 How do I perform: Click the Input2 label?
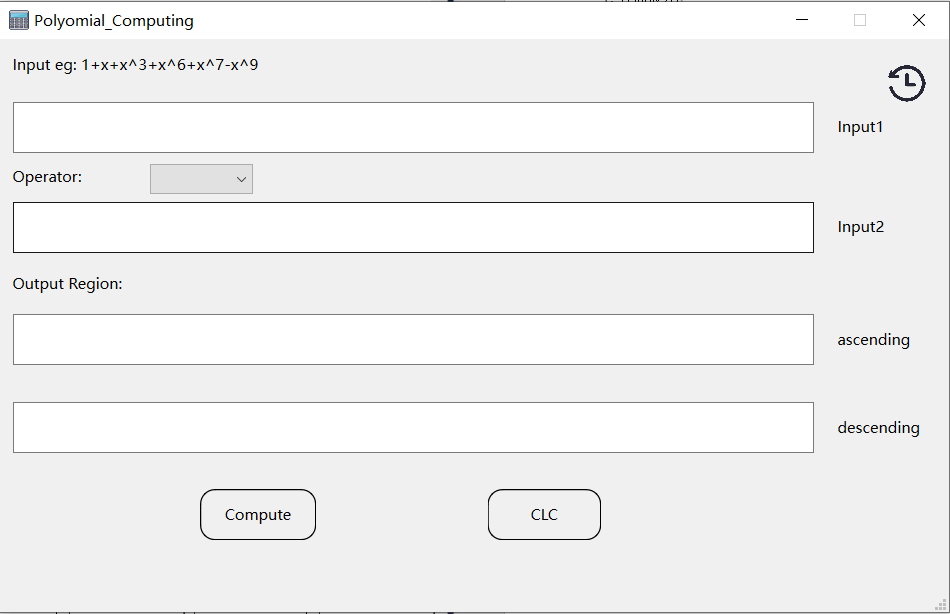click(x=860, y=227)
